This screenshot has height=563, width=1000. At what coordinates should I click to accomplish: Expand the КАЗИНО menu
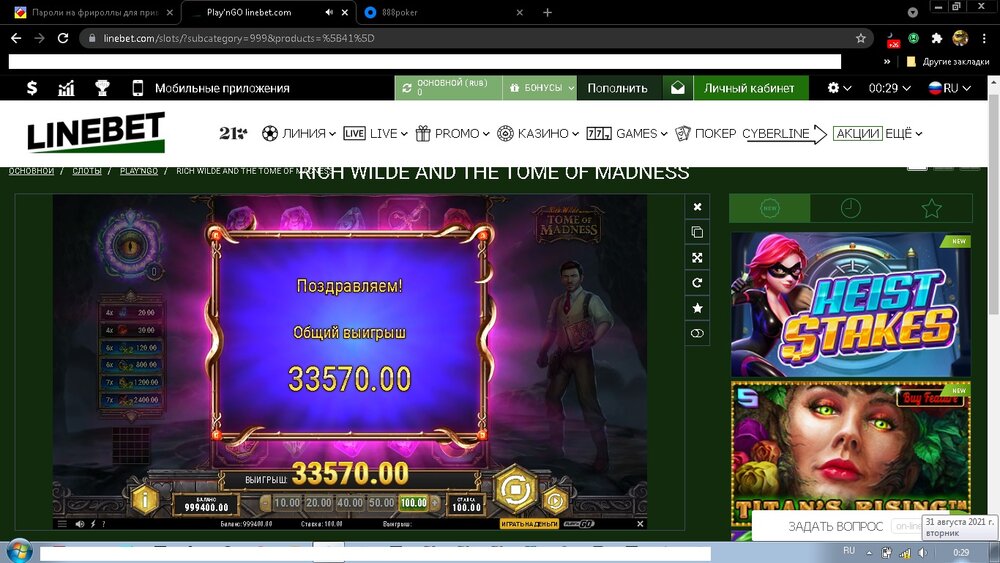(x=538, y=133)
